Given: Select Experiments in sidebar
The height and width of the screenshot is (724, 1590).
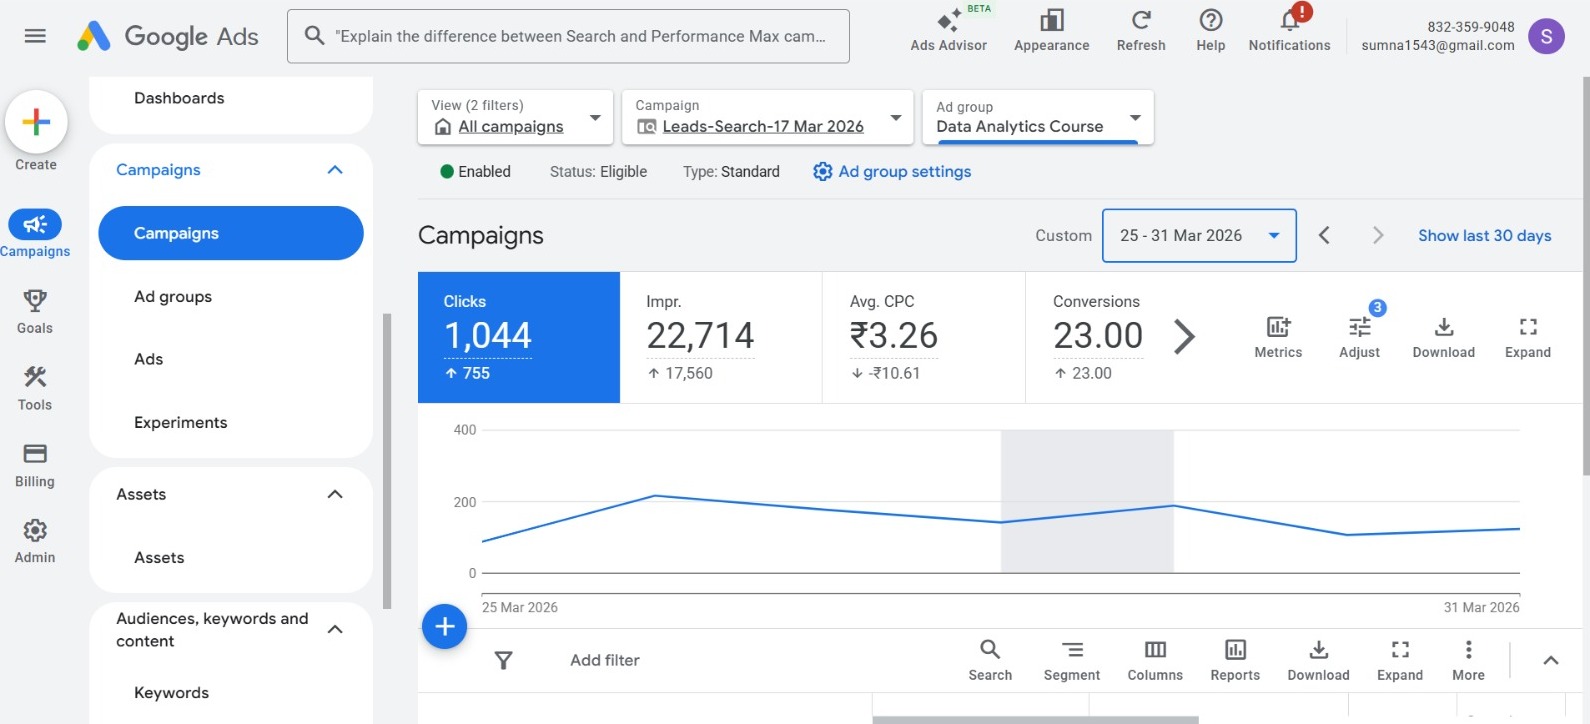Looking at the screenshot, I should tap(181, 423).
